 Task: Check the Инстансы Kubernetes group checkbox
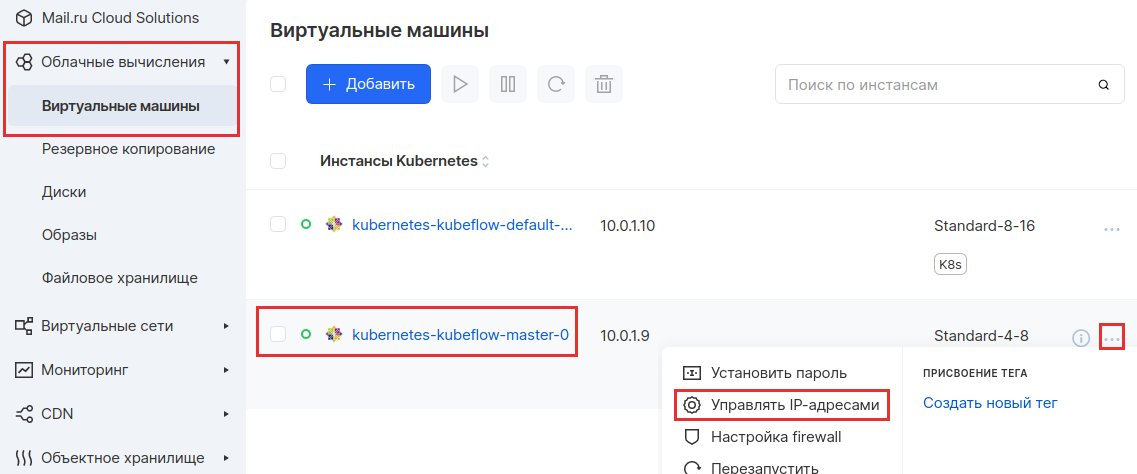tap(278, 161)
